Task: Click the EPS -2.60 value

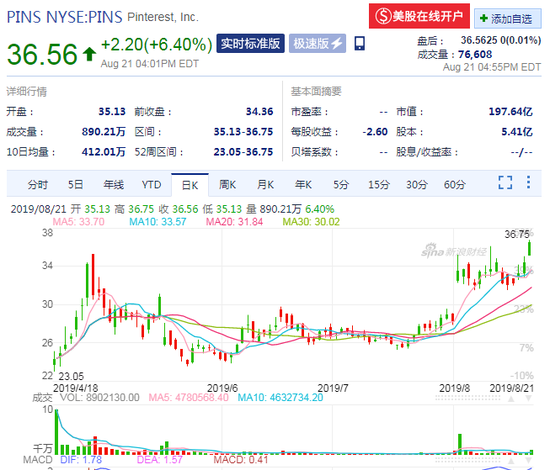Action: pyautogui.click(x=375, y=132)
